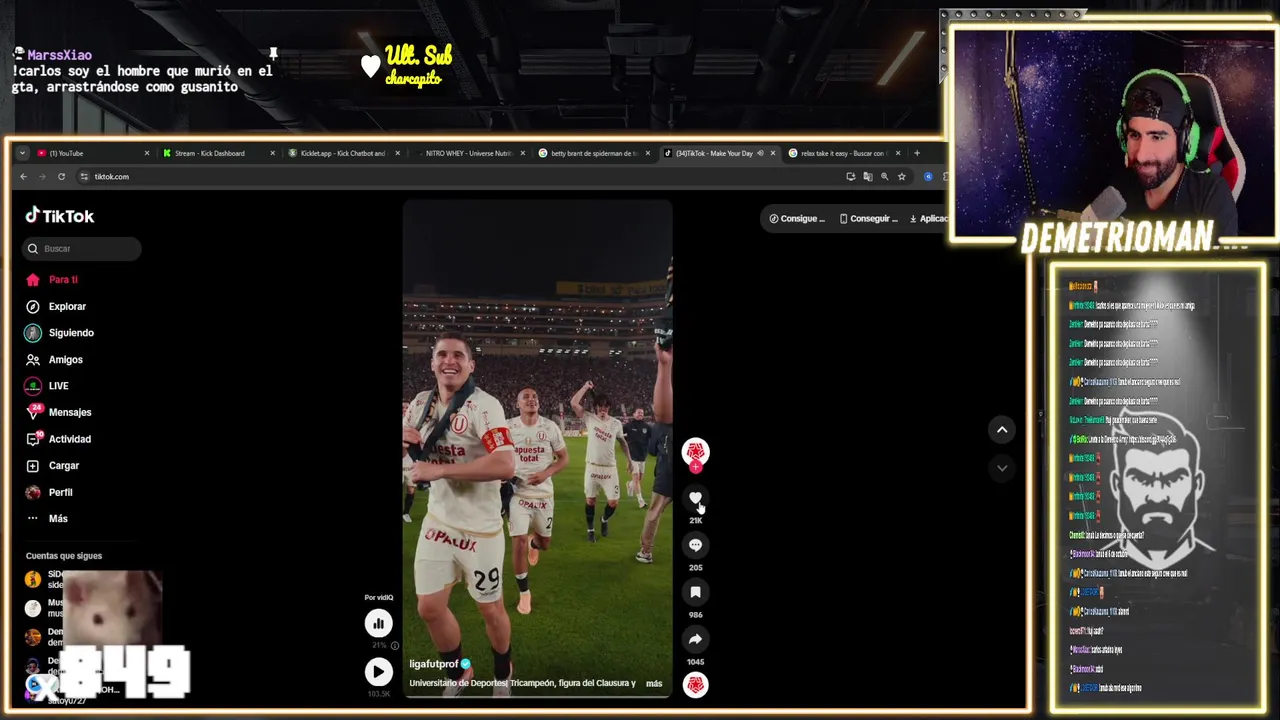This screenshot has width=1280, height=720.
Task: Follow the creator via plus badge
Action: point(695,467)
